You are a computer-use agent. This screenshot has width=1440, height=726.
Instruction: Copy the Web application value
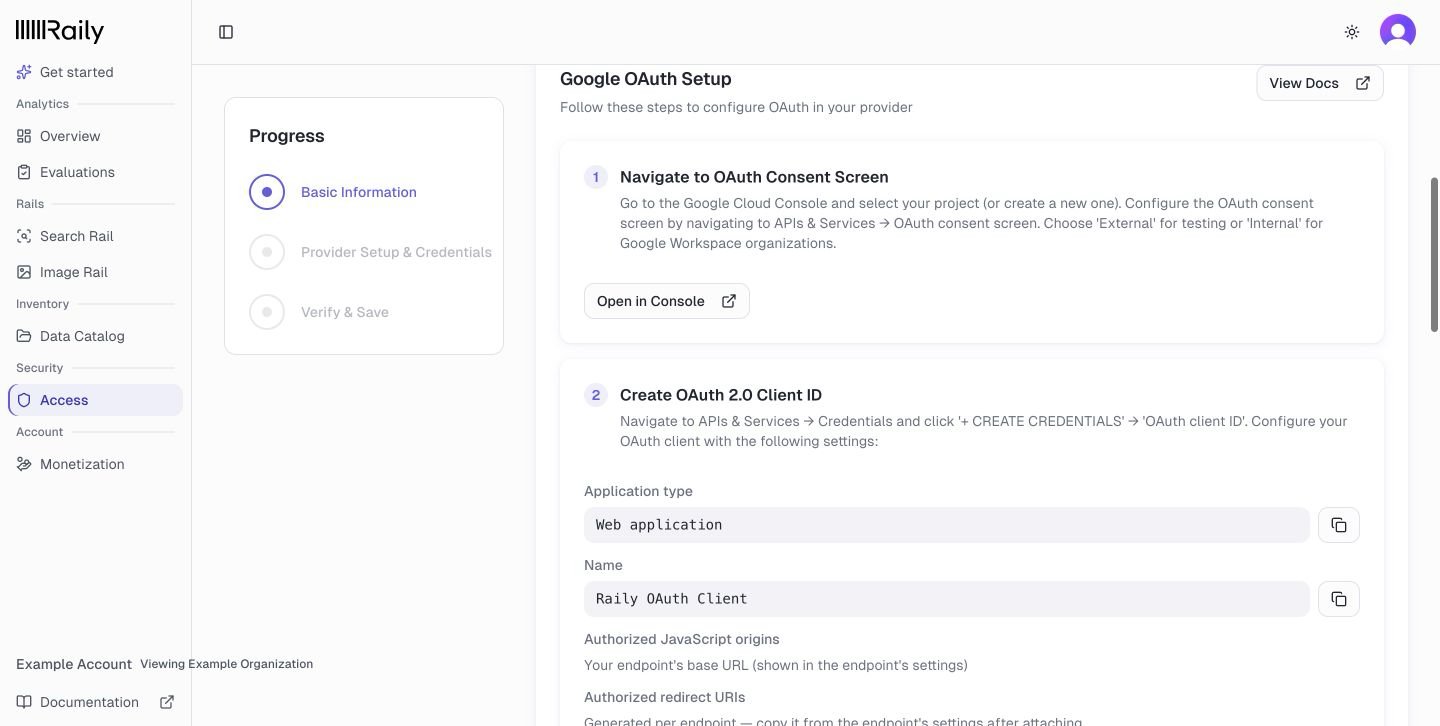(1339, 525)
